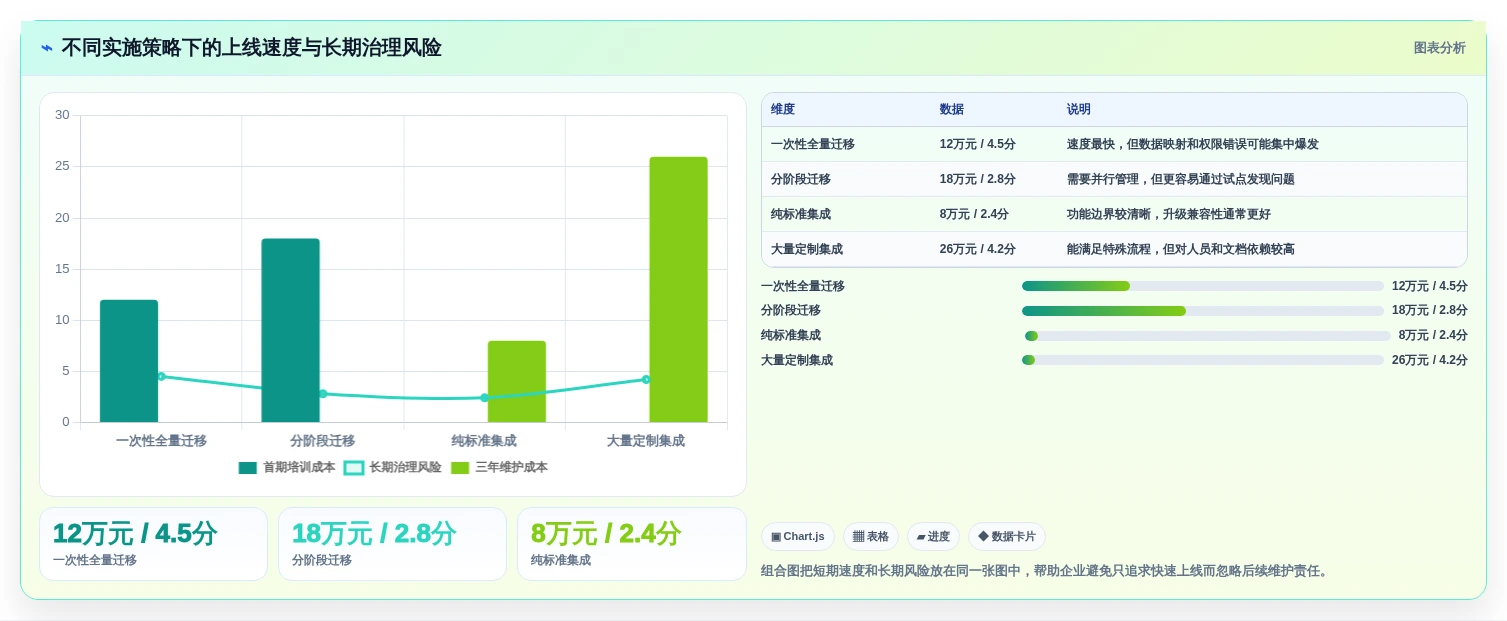The image size is (1507, 621).
Task: Toggle the 长期治理风险 legend swatch
Action: 354,468
